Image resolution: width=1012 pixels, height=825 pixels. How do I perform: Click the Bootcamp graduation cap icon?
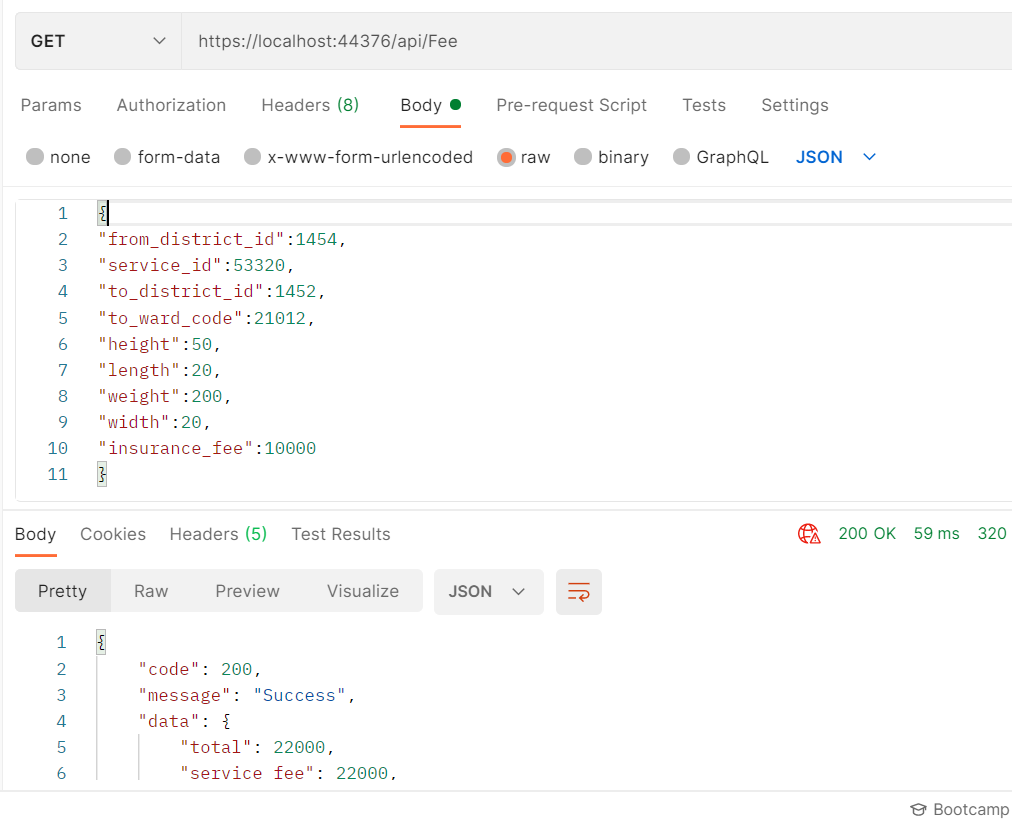click(918, 810)
